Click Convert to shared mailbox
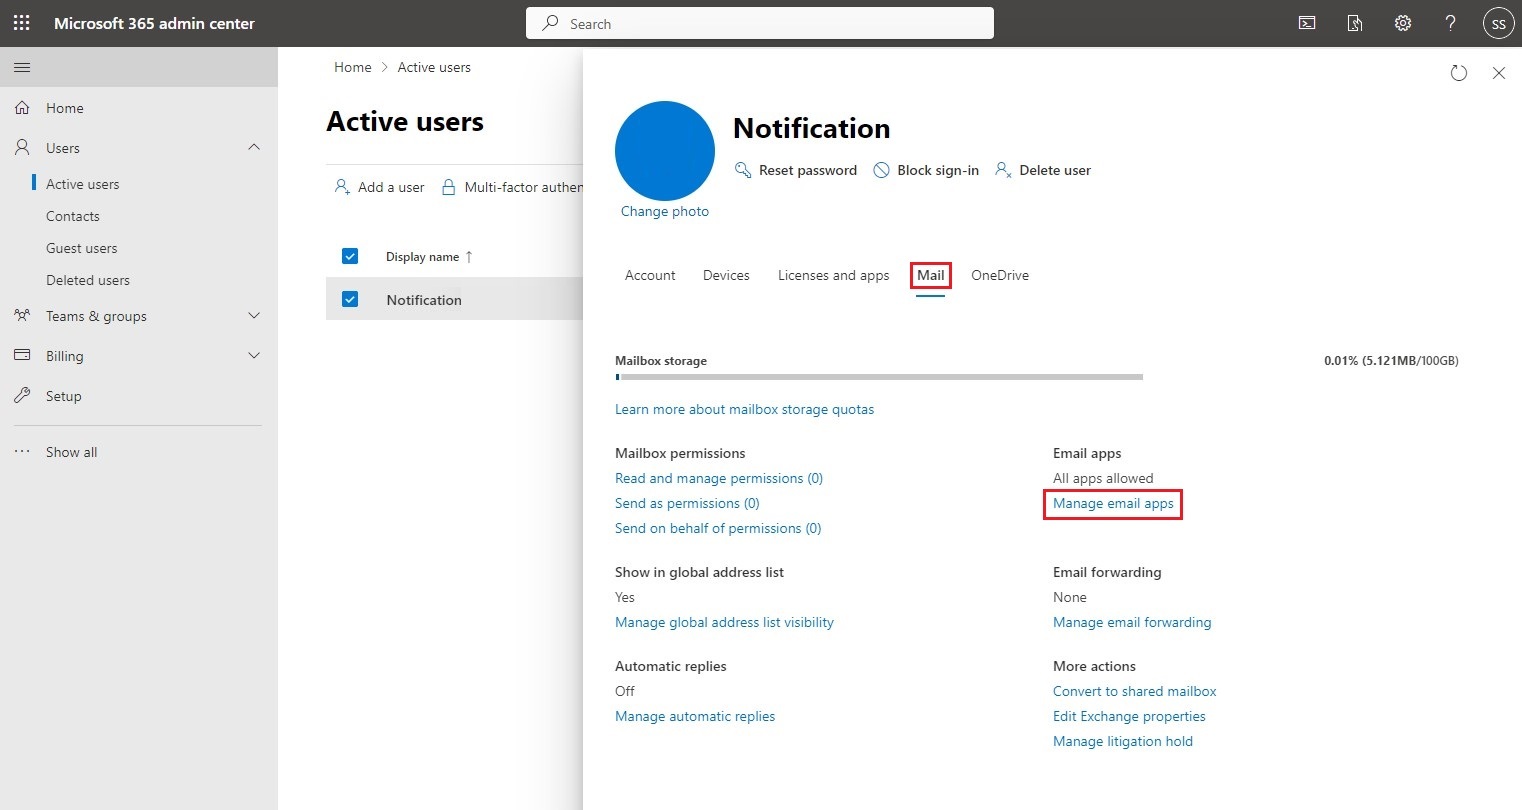The height and width of the screenshot is (810, 1522). pos(1134,691)
